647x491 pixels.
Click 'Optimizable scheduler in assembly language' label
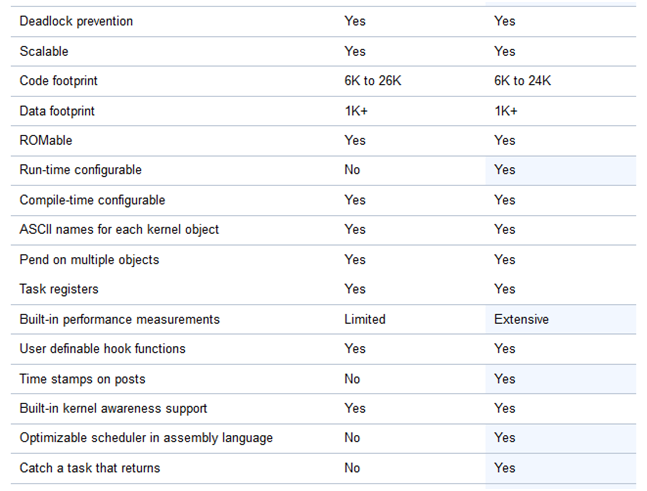point(146,438)
